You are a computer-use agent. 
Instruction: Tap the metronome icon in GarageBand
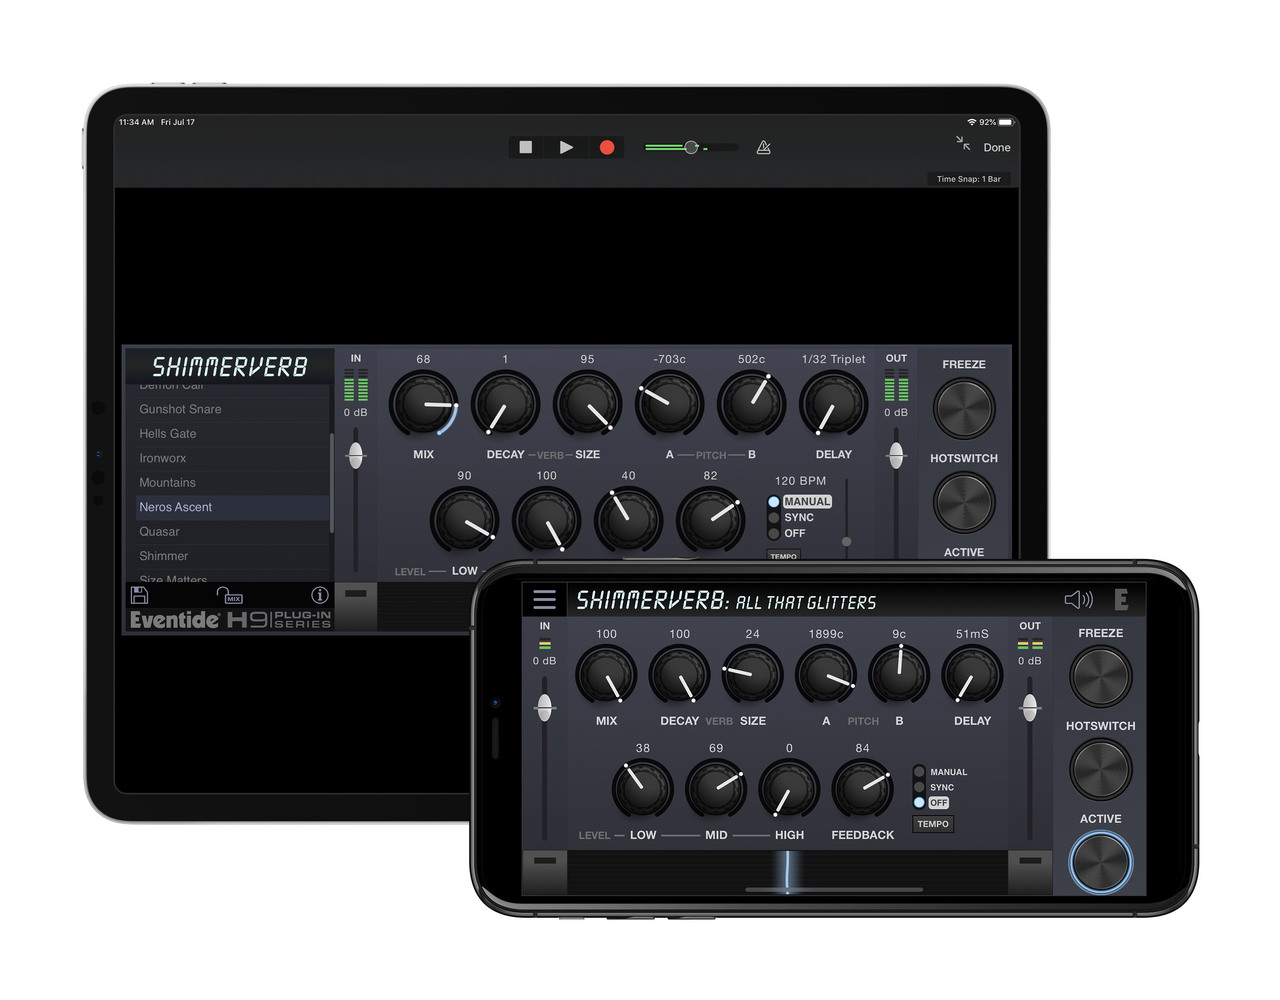pyautogui.click(x=763, y=147)
